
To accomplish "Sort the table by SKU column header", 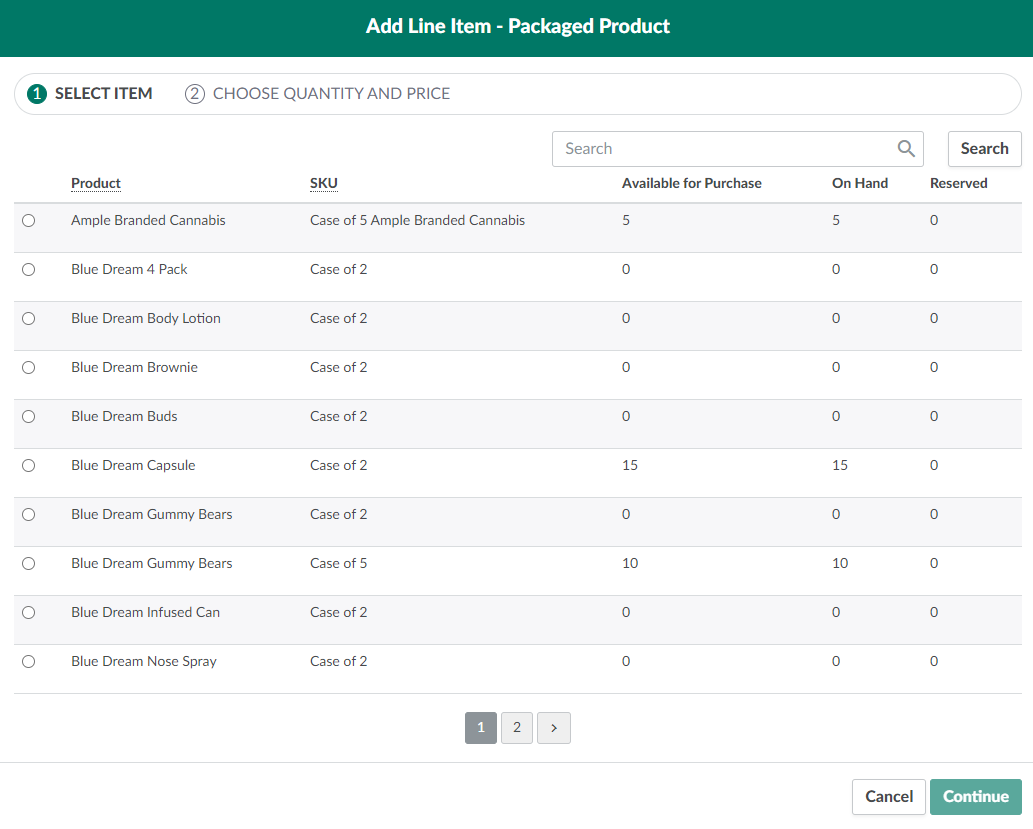I will tap(324, 184).
